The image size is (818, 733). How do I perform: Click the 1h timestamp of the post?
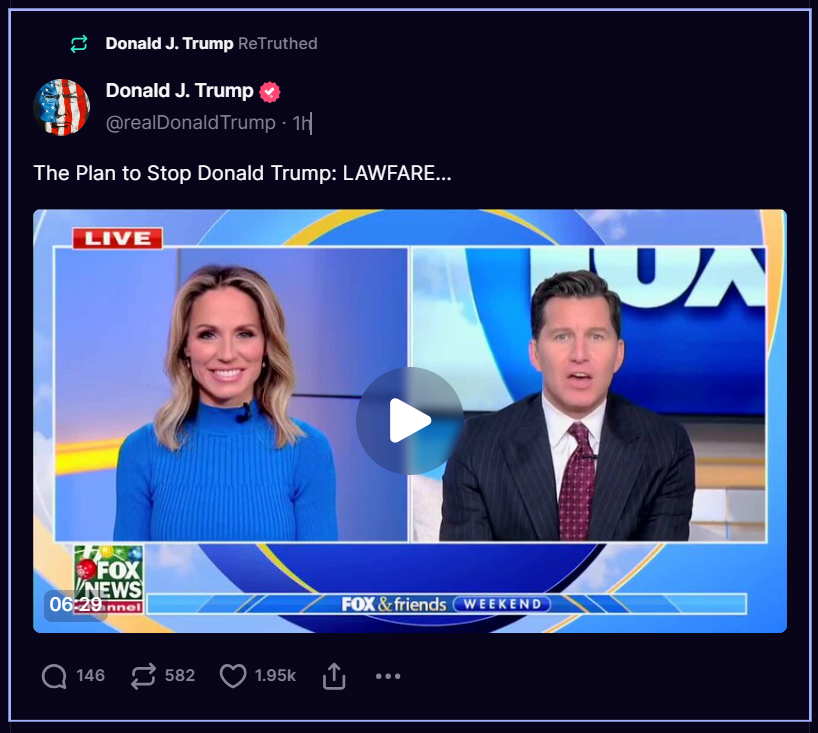(x=302, y=123)
